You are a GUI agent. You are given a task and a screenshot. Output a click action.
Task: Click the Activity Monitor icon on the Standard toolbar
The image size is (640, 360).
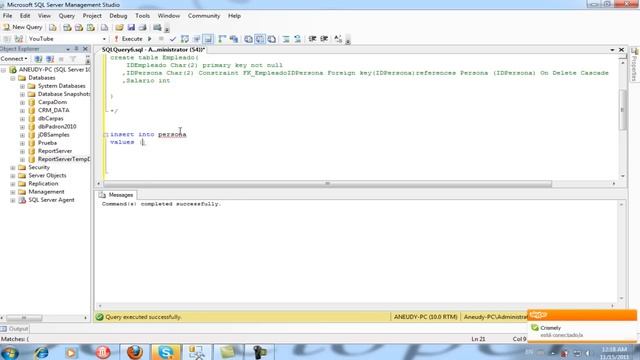157,27
